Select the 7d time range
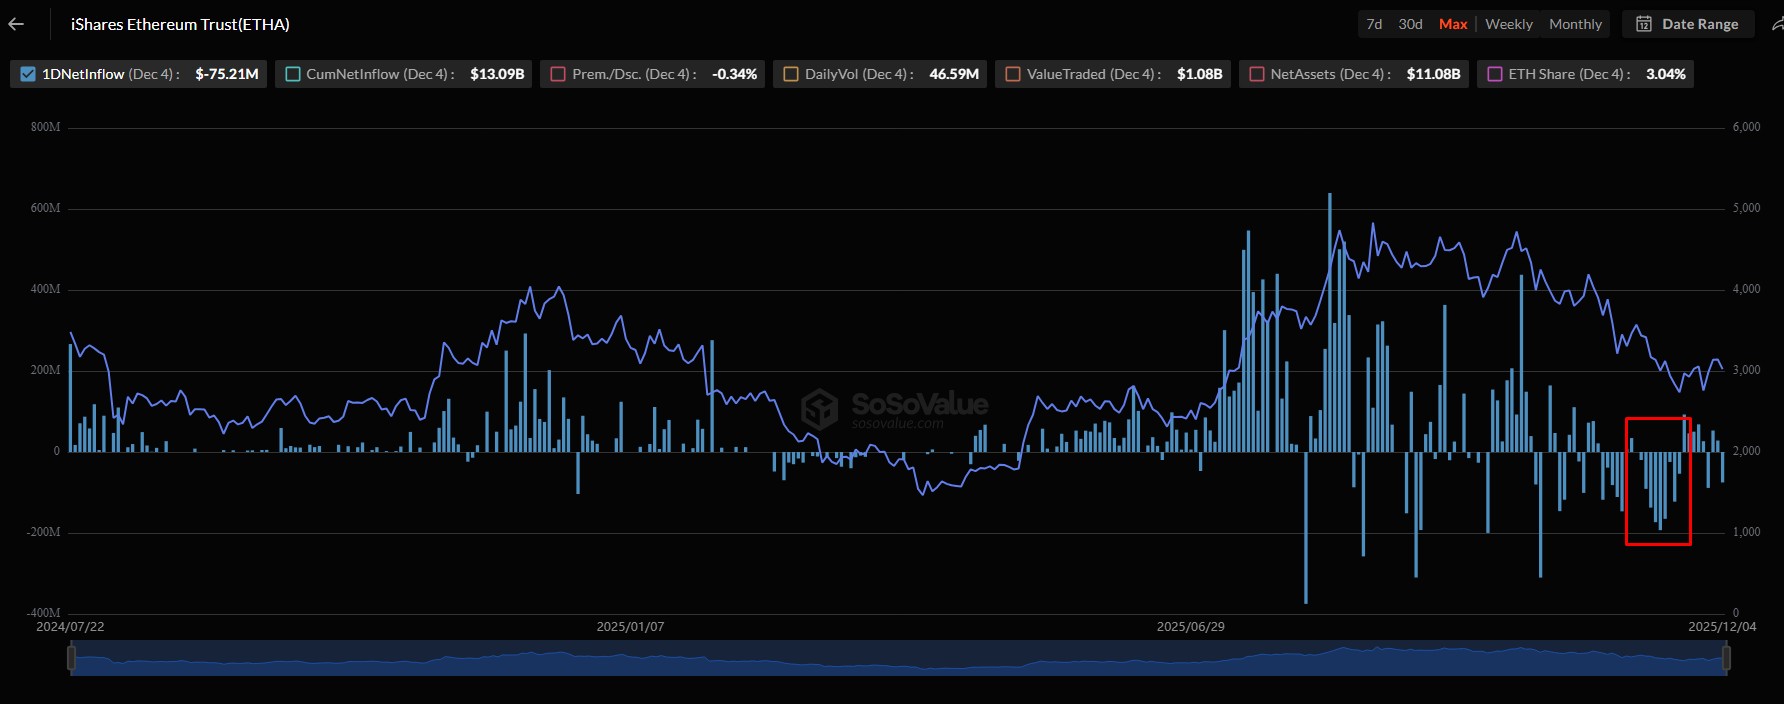Screen dimensions: 1784x704 click(x=1374, y=24)
